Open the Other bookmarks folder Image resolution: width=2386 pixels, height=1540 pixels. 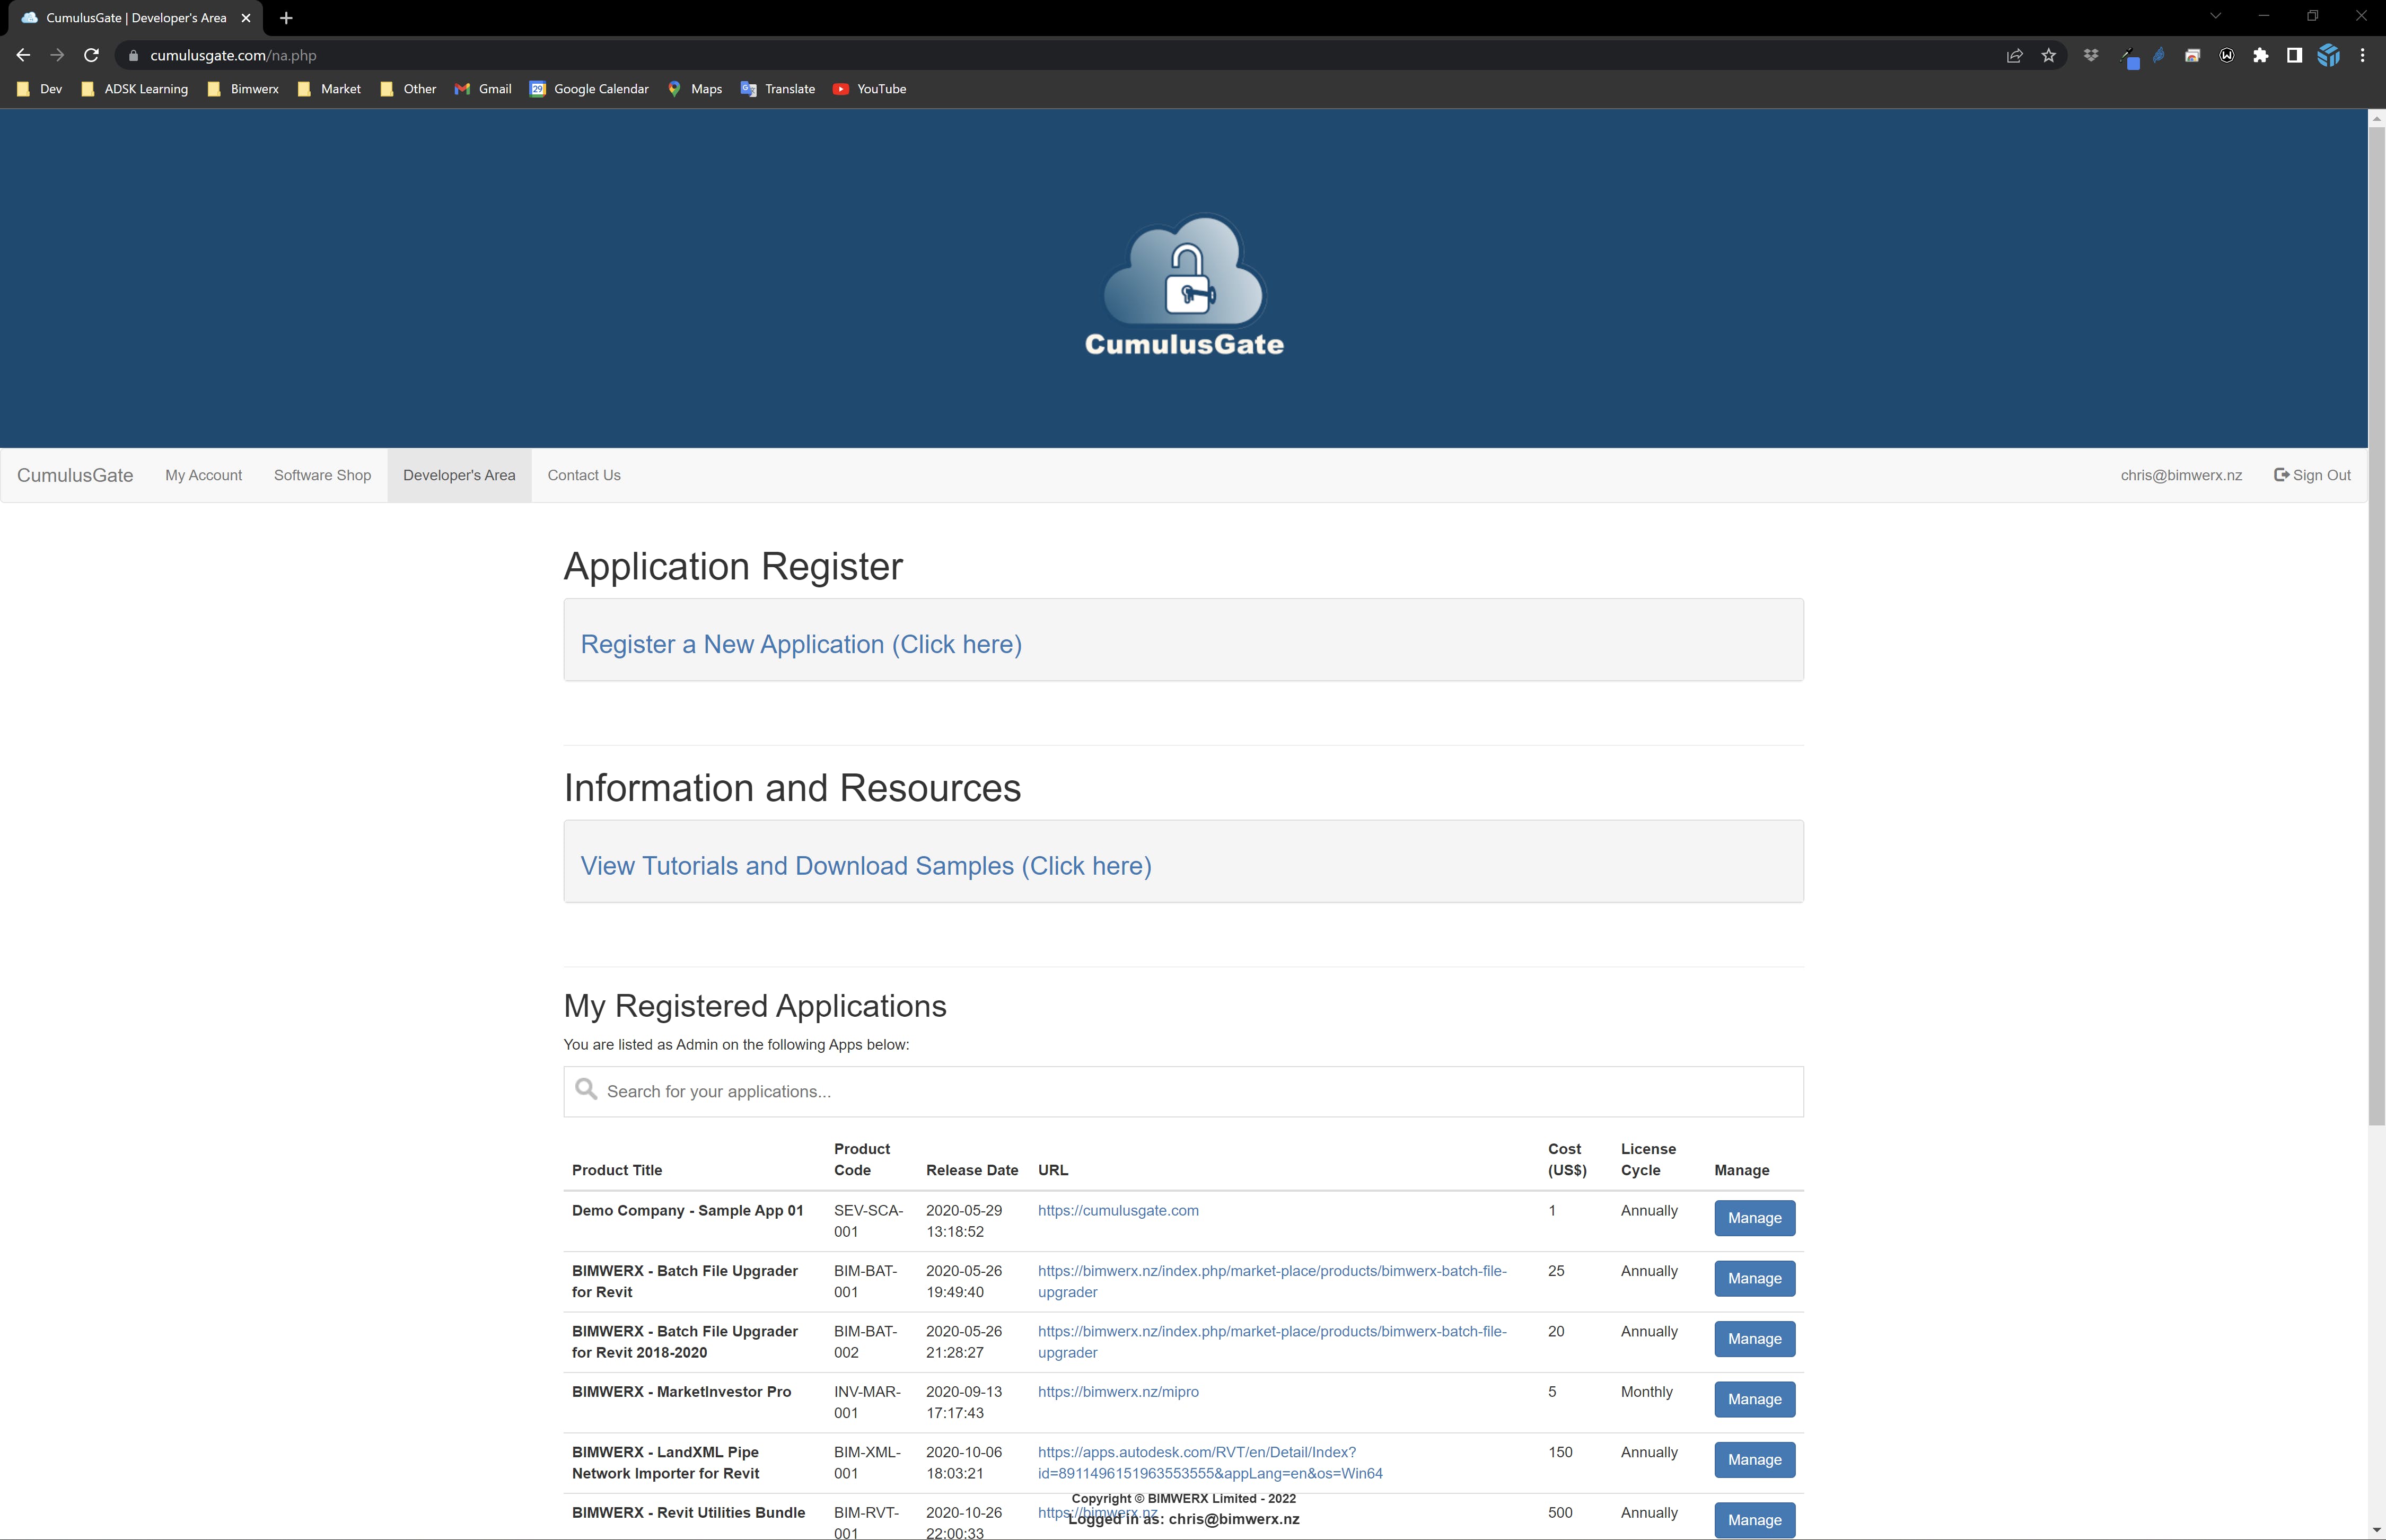pos(408,89)
